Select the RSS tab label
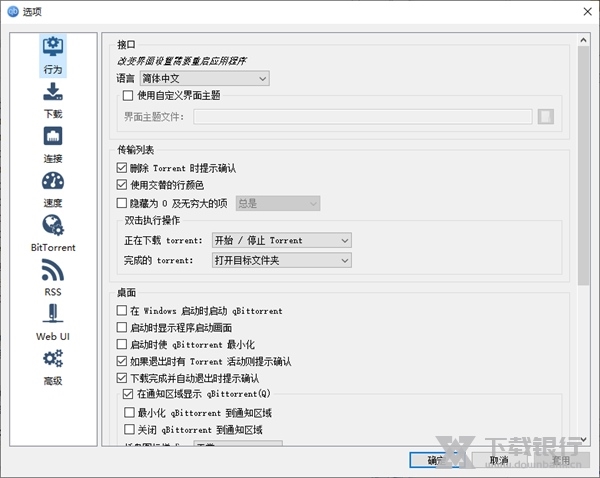Screen dimensions: 600x478 (x=53, y=292)
